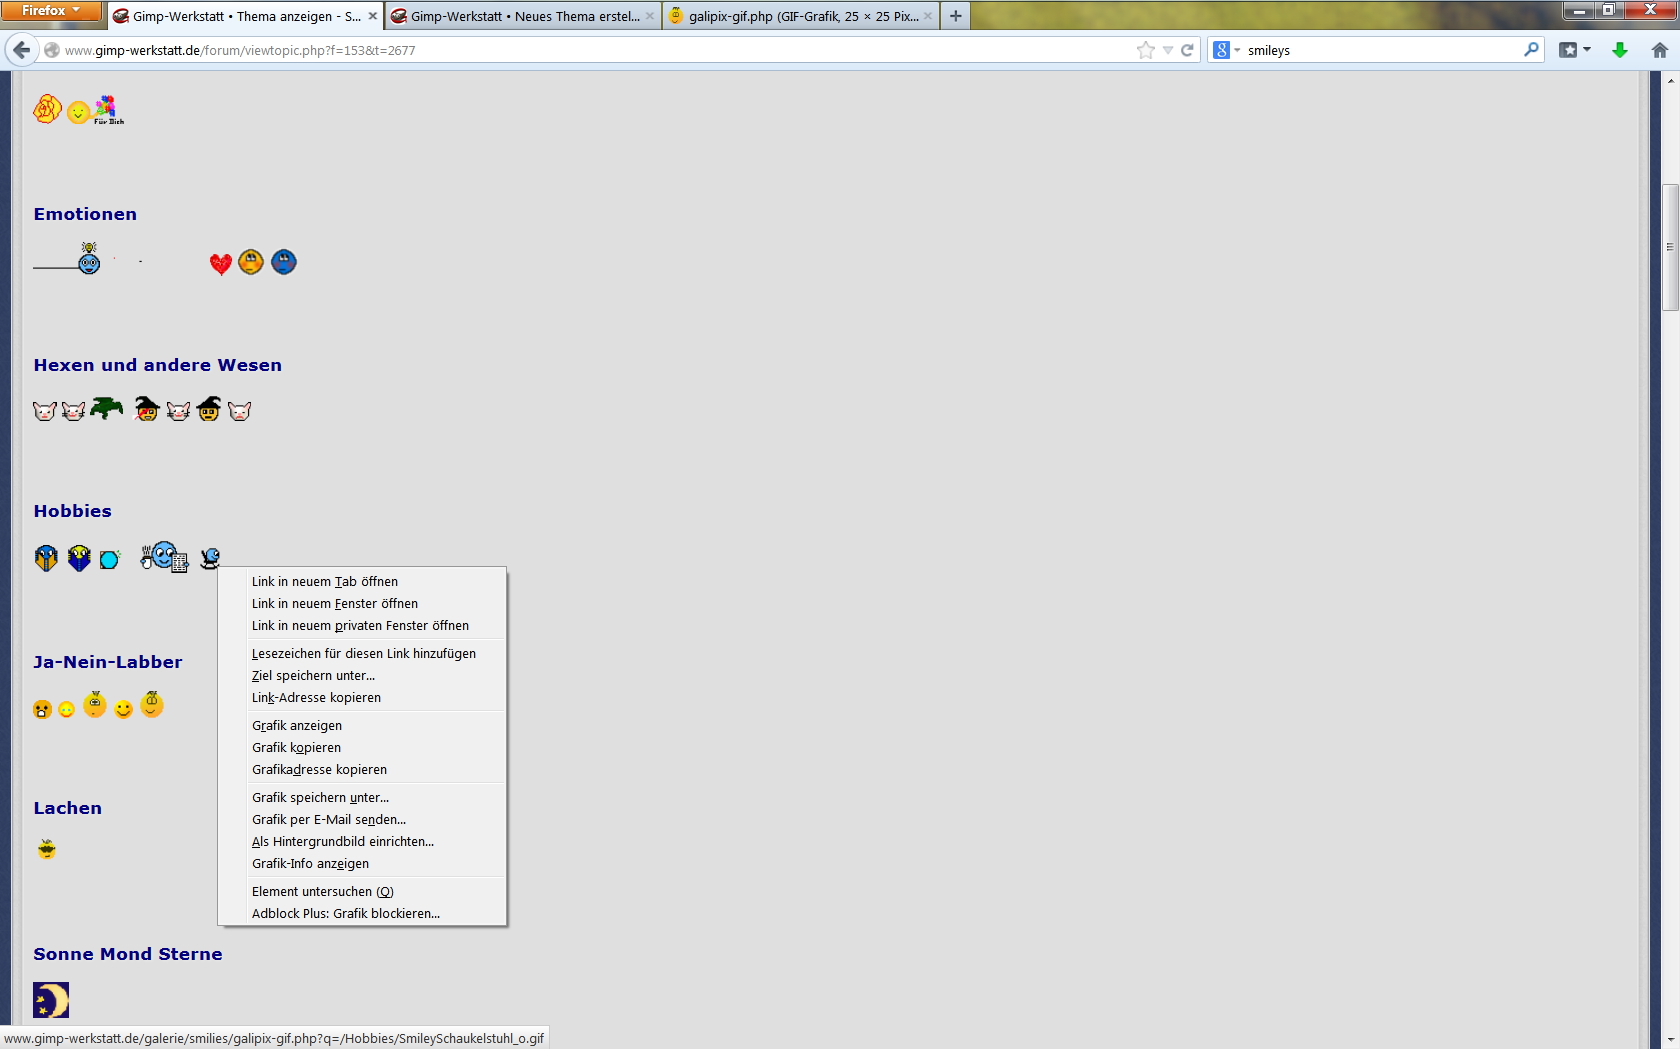This screenshot has height=1050, width=1680.
Task: Click the 'Lachen' heading
Action: 68,808
